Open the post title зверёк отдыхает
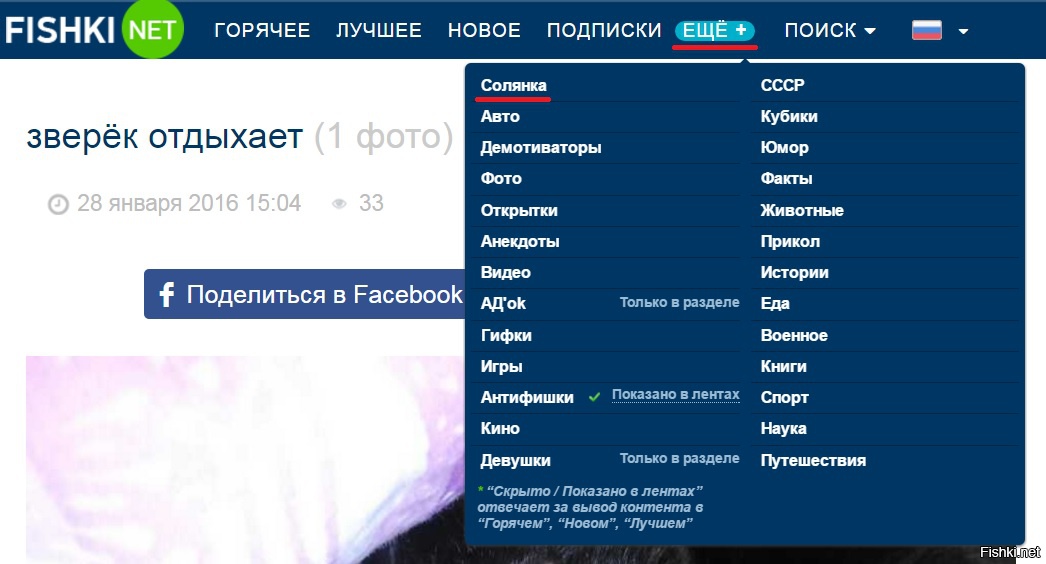 click(164, 137)
